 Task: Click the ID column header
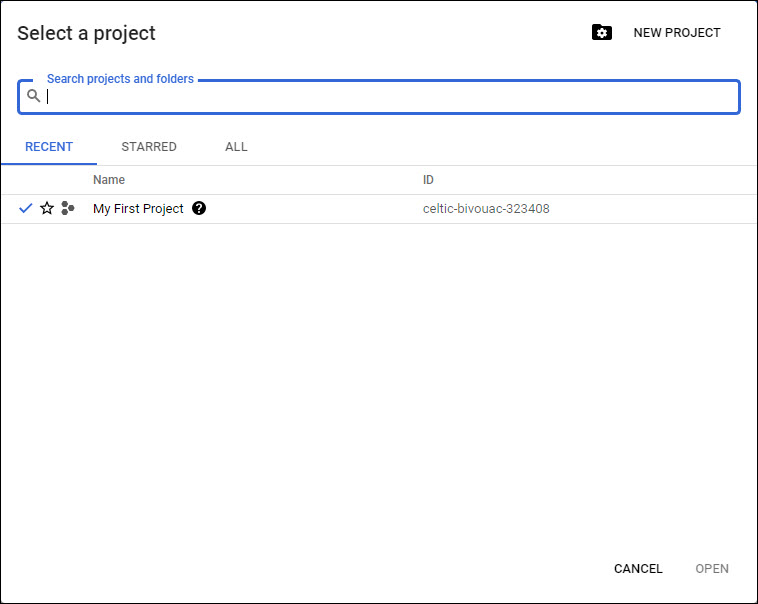(428, 180)
